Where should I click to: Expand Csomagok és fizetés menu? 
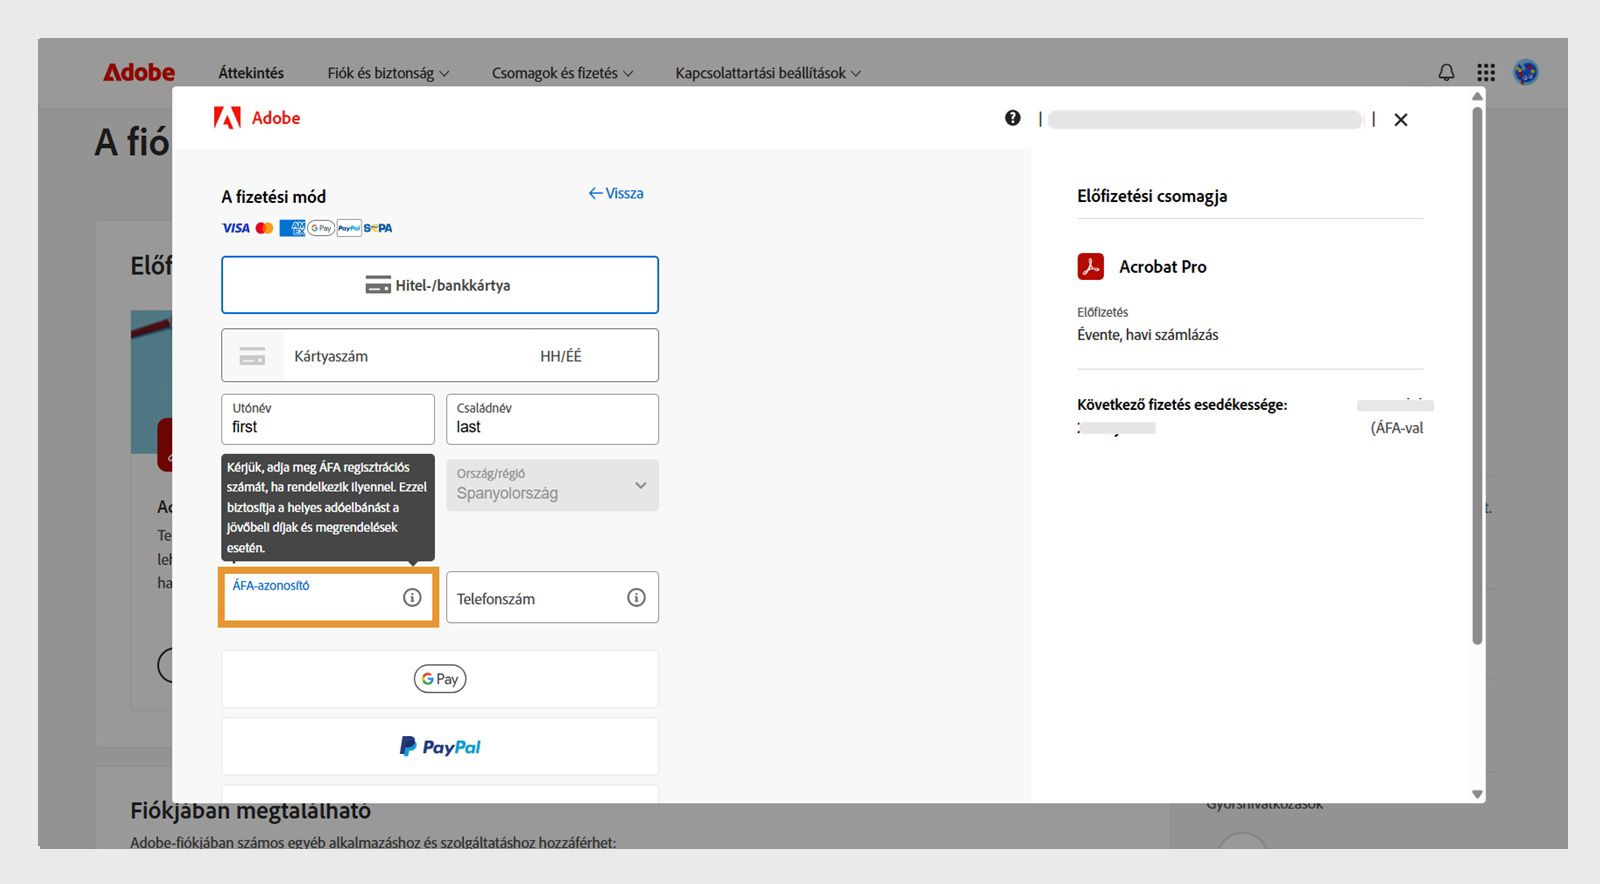pos(562,73)
